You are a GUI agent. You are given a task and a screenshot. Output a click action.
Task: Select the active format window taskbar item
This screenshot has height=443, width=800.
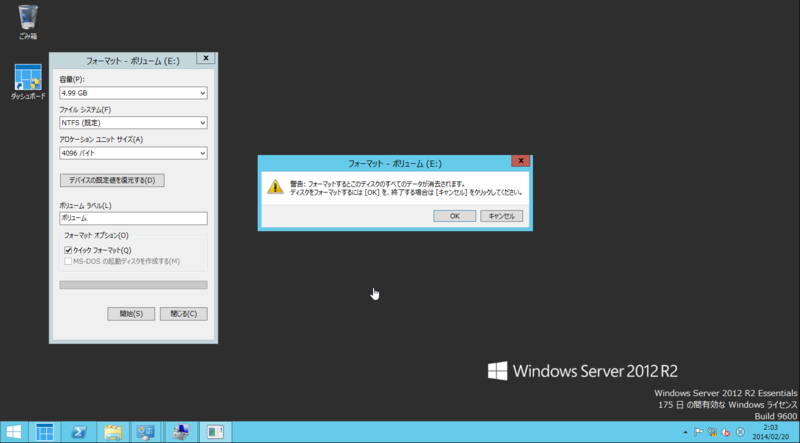point(215,432)
